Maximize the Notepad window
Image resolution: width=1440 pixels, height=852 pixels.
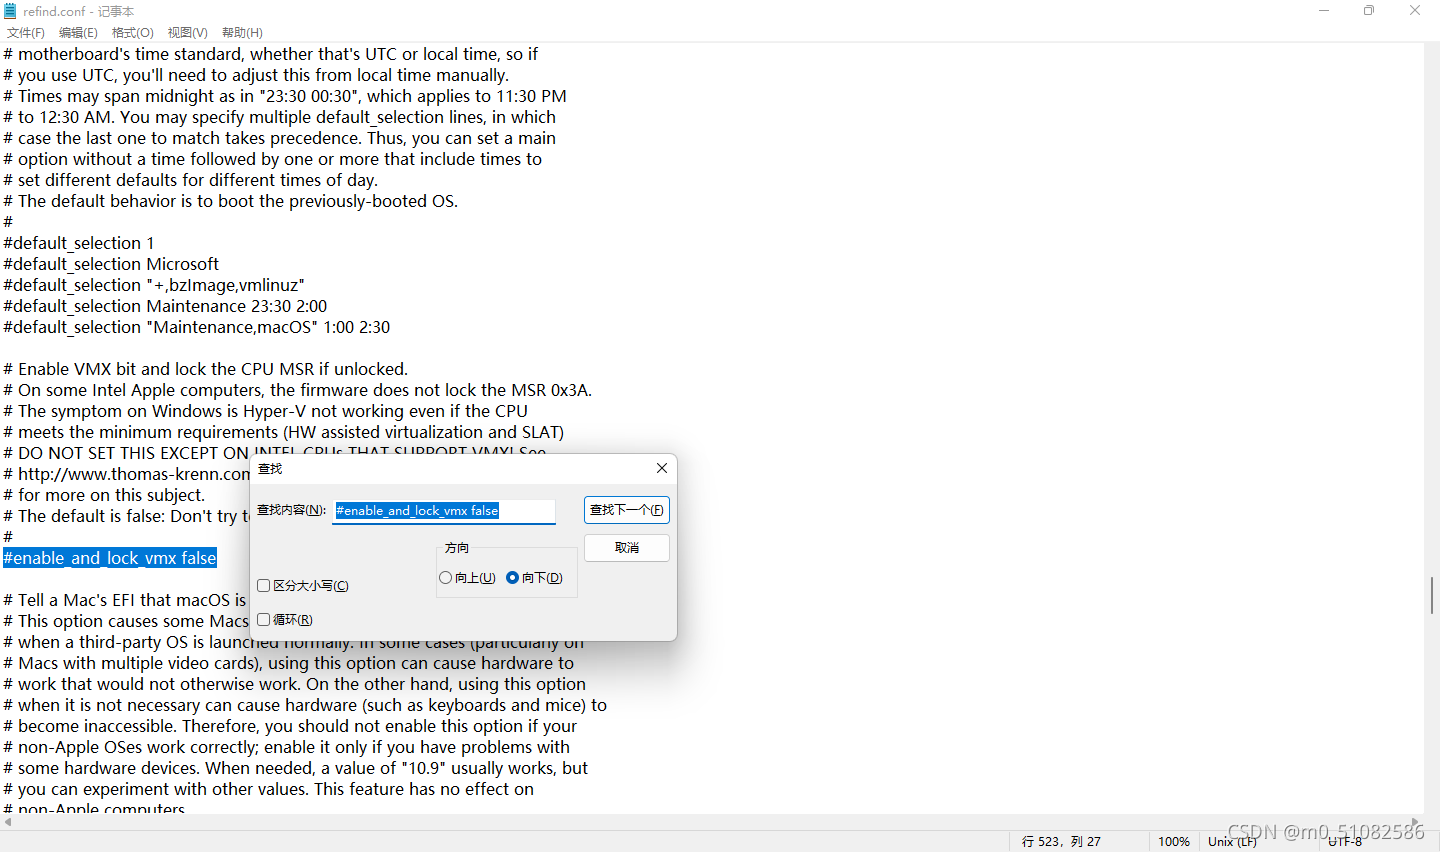1369,11
